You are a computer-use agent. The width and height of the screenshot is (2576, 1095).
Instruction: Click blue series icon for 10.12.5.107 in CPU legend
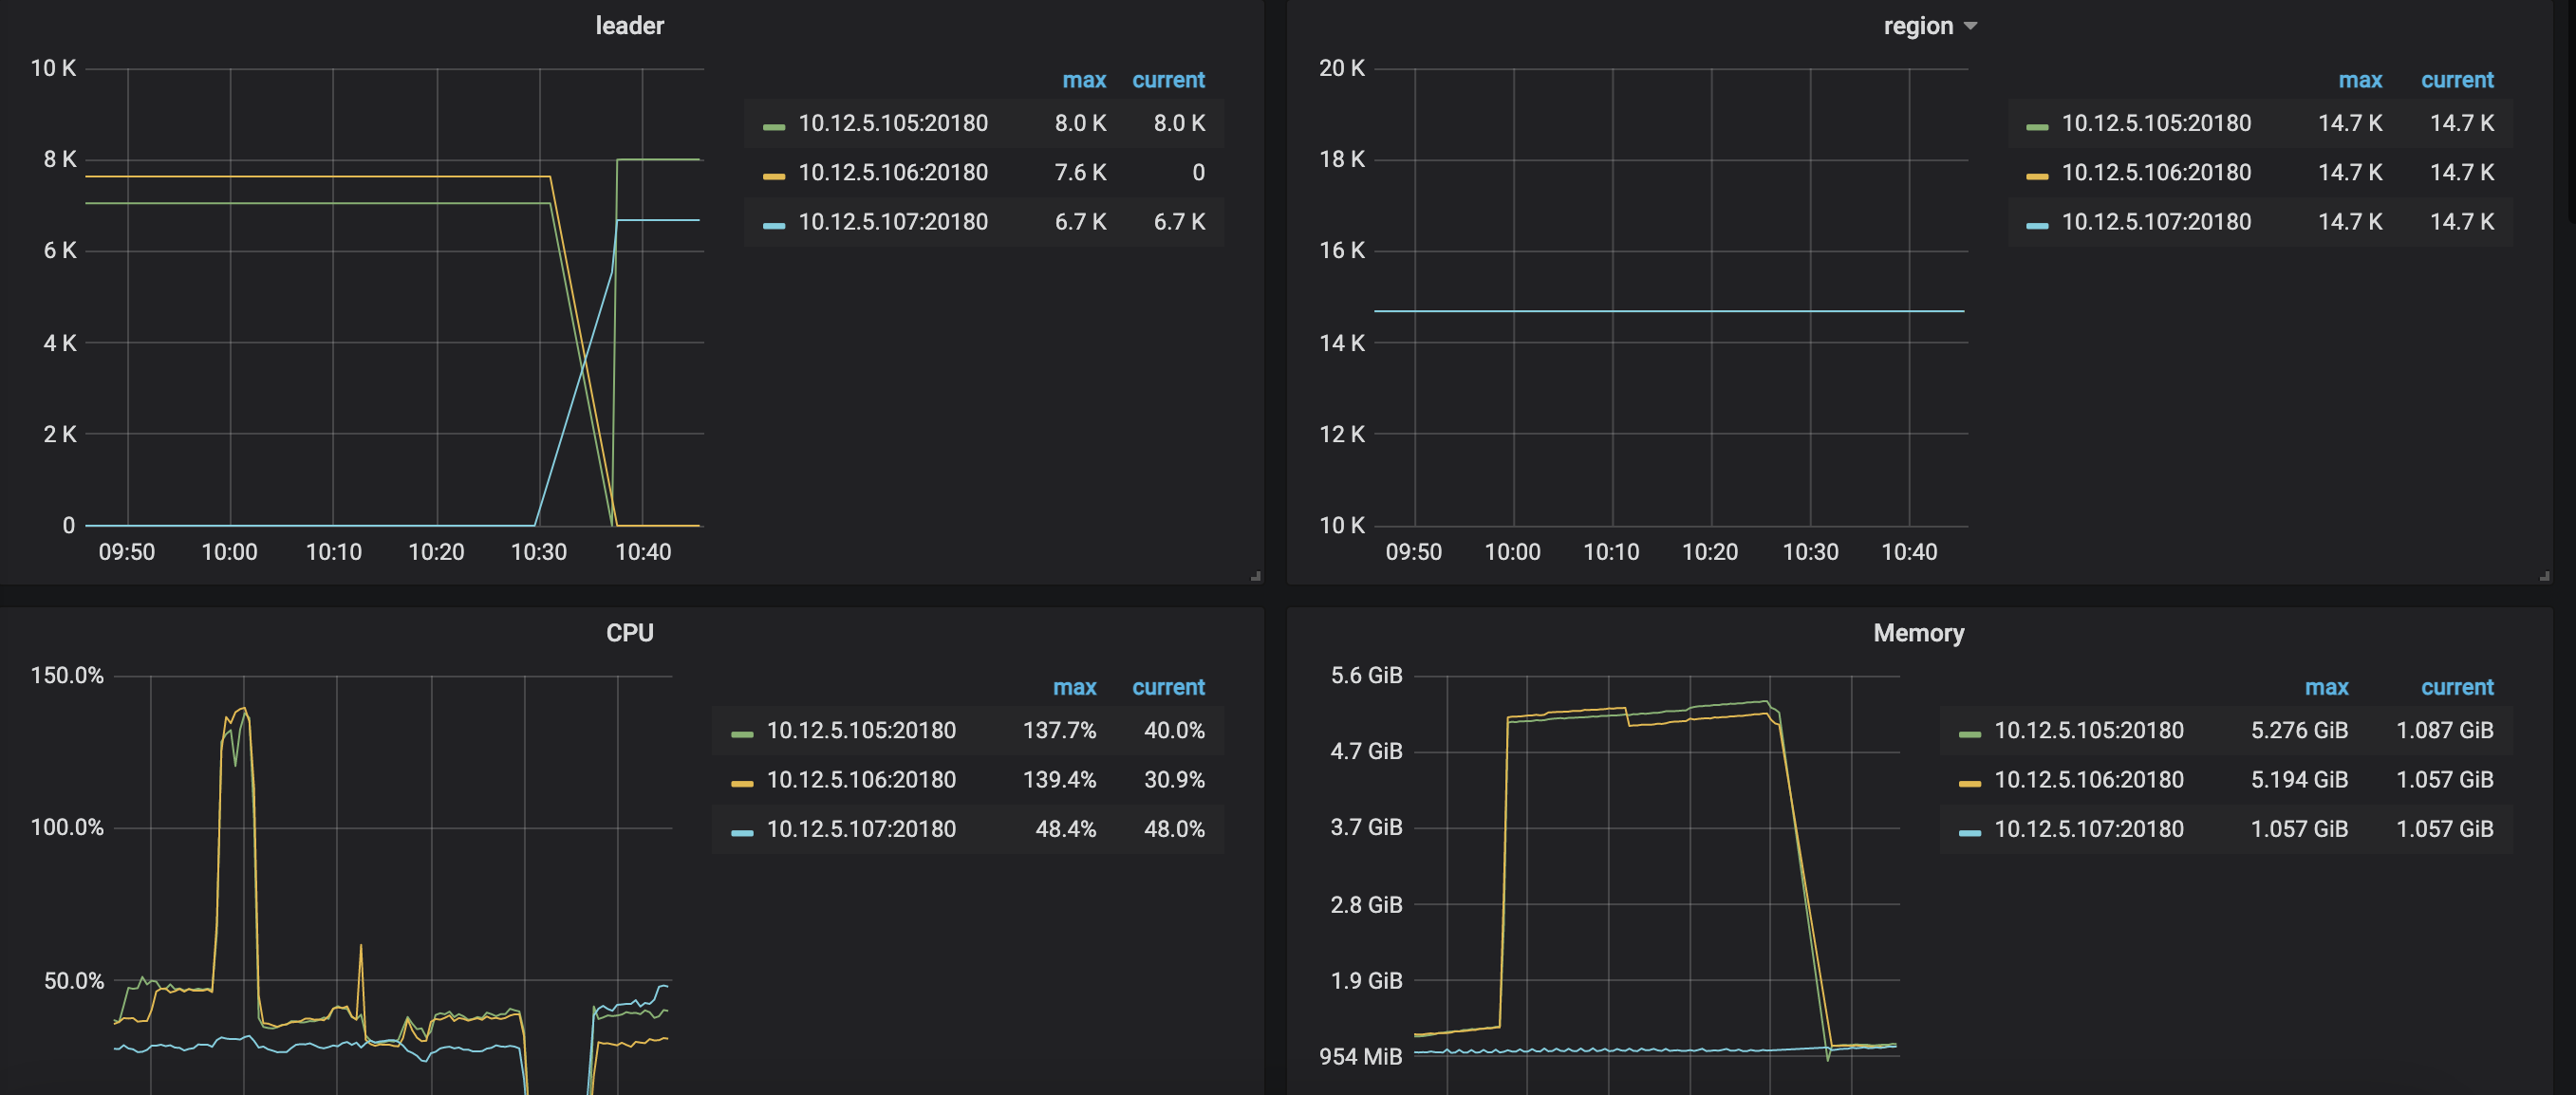[741, 832]
